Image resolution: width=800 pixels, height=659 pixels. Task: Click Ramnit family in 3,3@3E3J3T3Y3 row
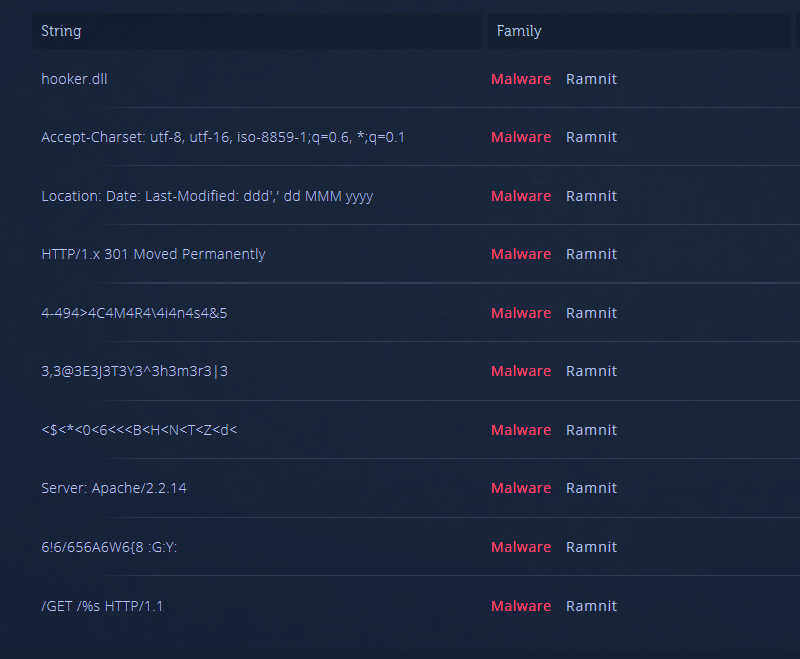[x=591, y=371]
